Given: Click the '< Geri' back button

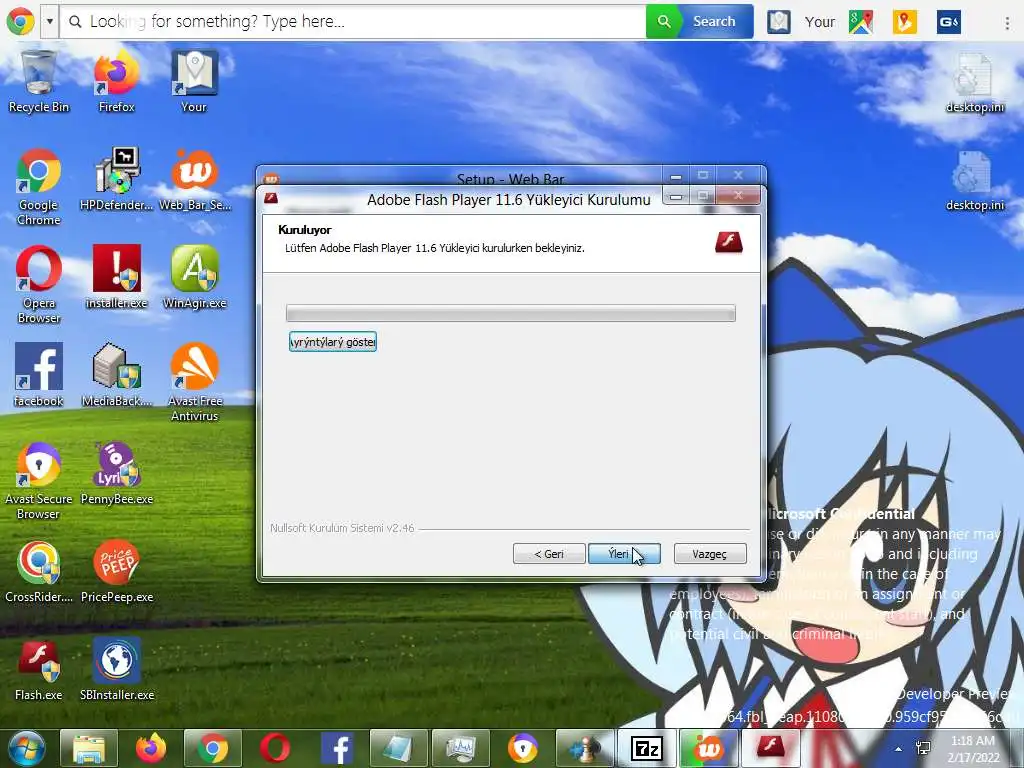Looking at the screenshot, I should pos(549,554).
